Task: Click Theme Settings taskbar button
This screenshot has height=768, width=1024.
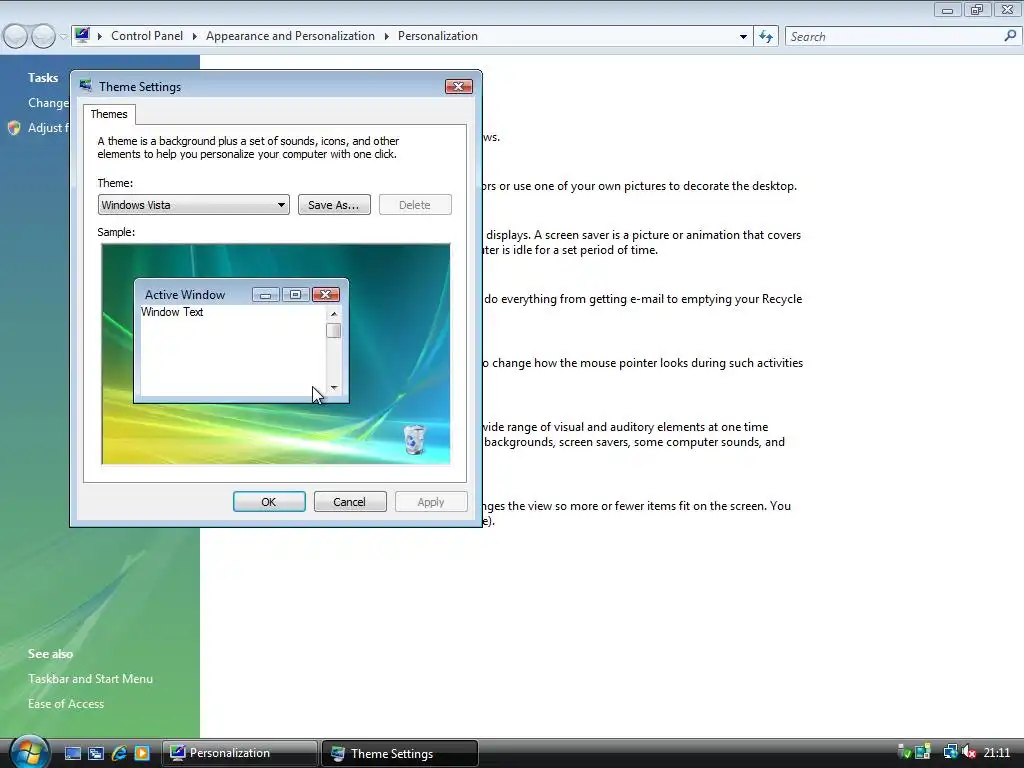Action: point(400,754)
